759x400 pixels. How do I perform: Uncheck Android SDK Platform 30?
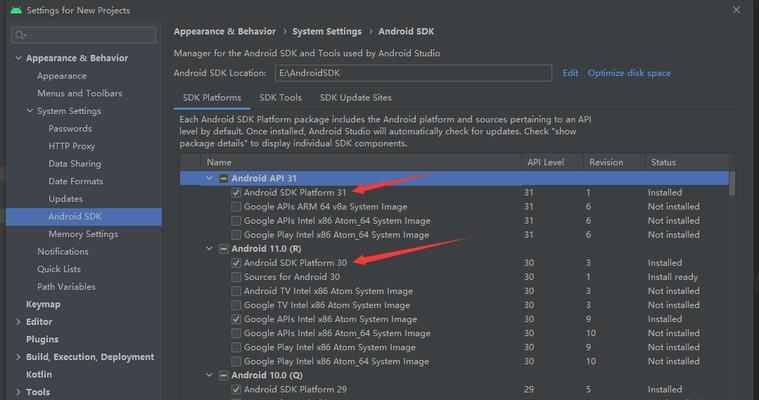[236, 263]
